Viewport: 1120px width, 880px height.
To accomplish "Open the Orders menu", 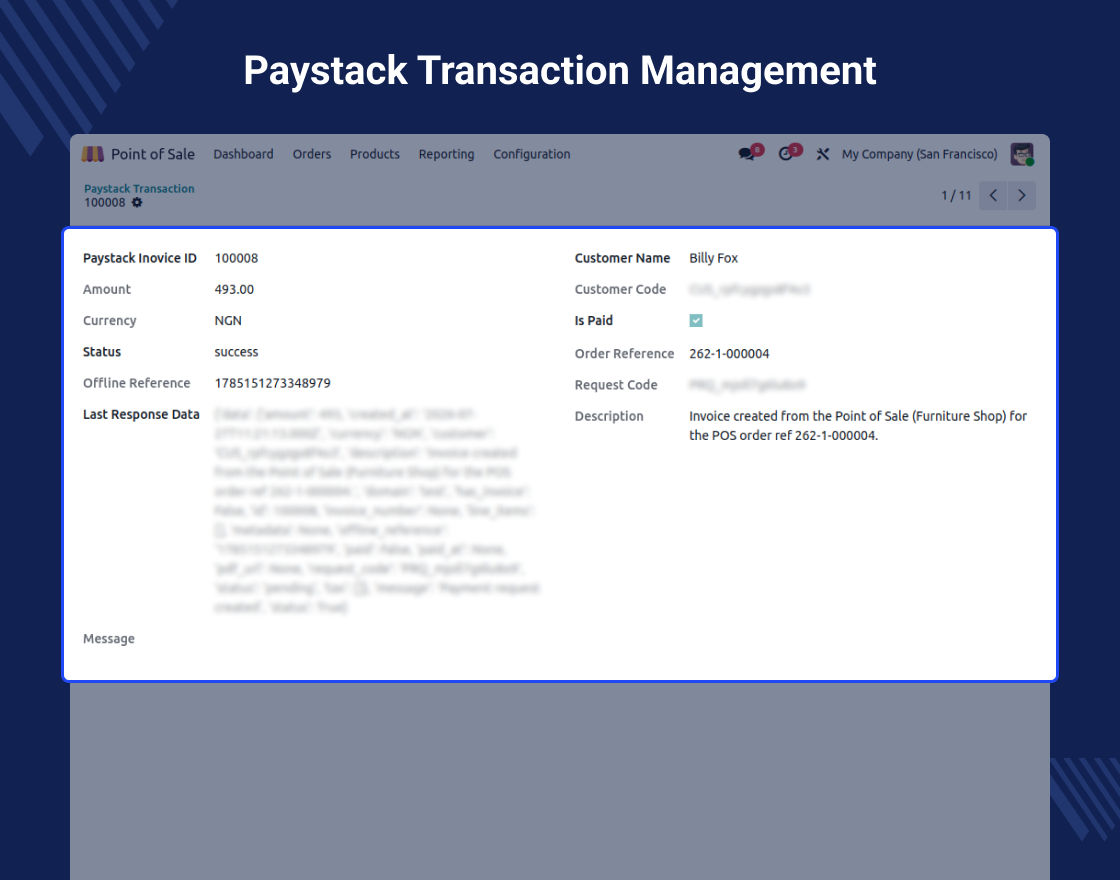I will [x=312, y=154].
